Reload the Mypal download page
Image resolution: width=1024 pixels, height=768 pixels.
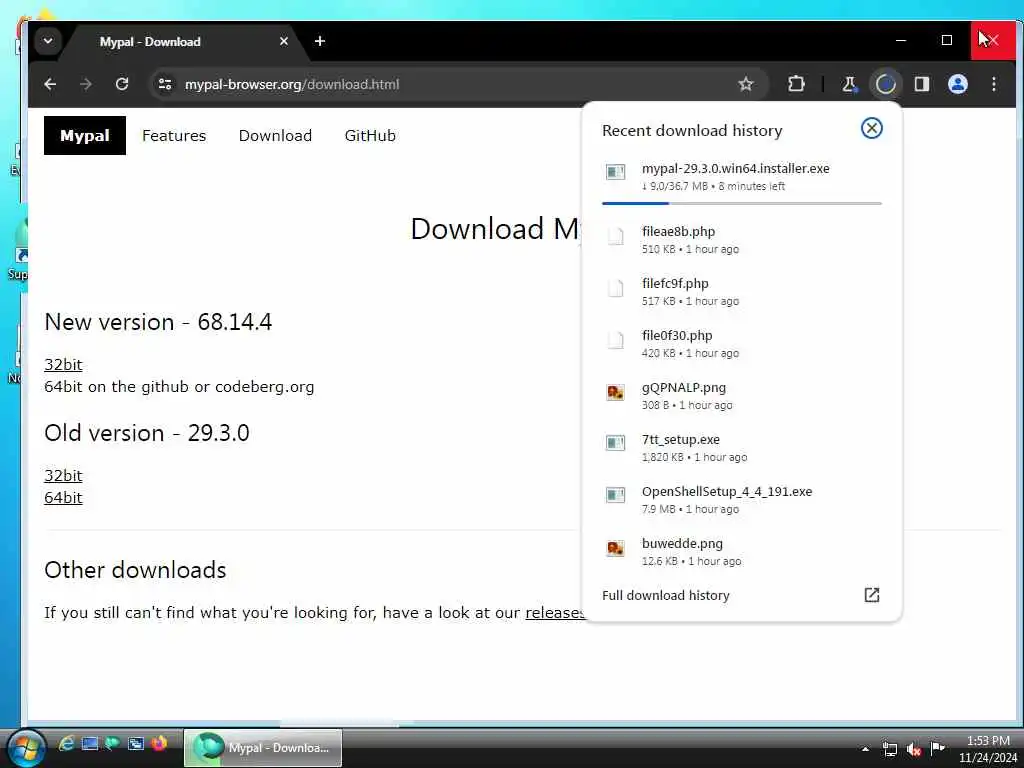[121, 84]
